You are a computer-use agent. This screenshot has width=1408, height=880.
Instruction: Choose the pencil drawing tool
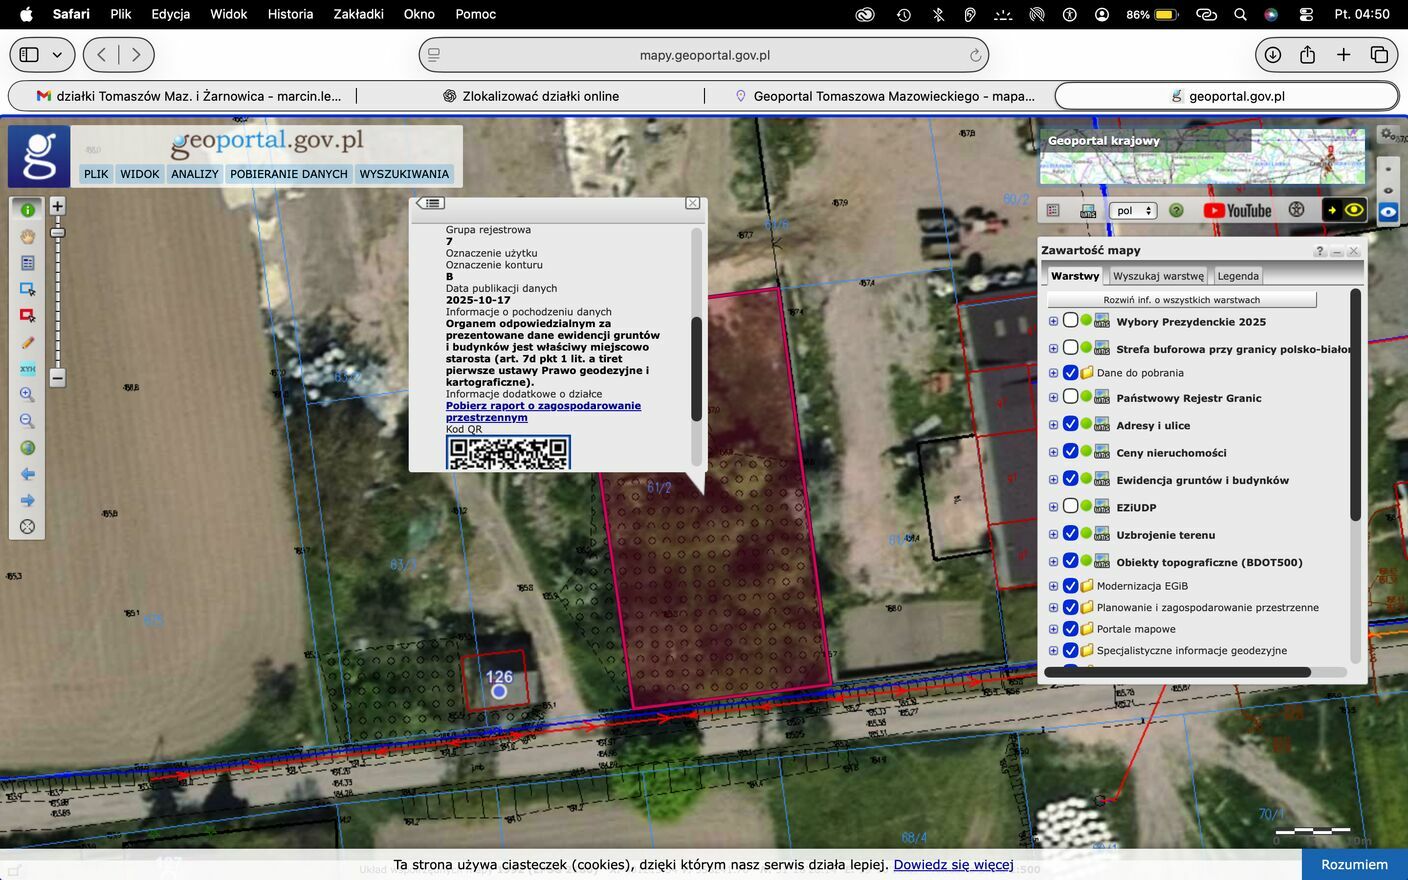coord(27,343)
